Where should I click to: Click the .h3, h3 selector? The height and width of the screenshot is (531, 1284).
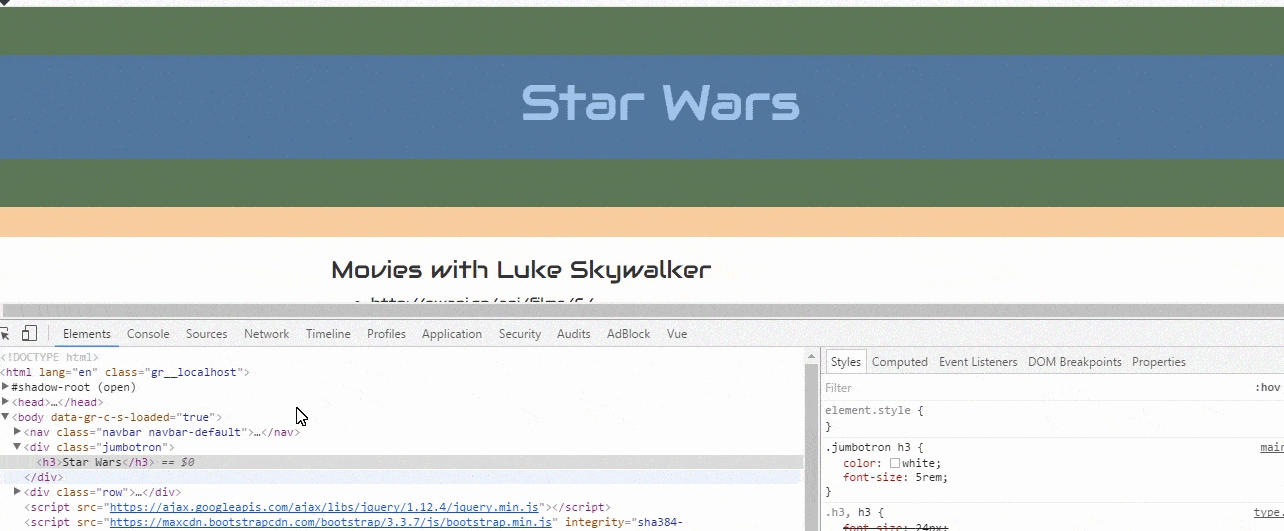click(x=850, y=512)
